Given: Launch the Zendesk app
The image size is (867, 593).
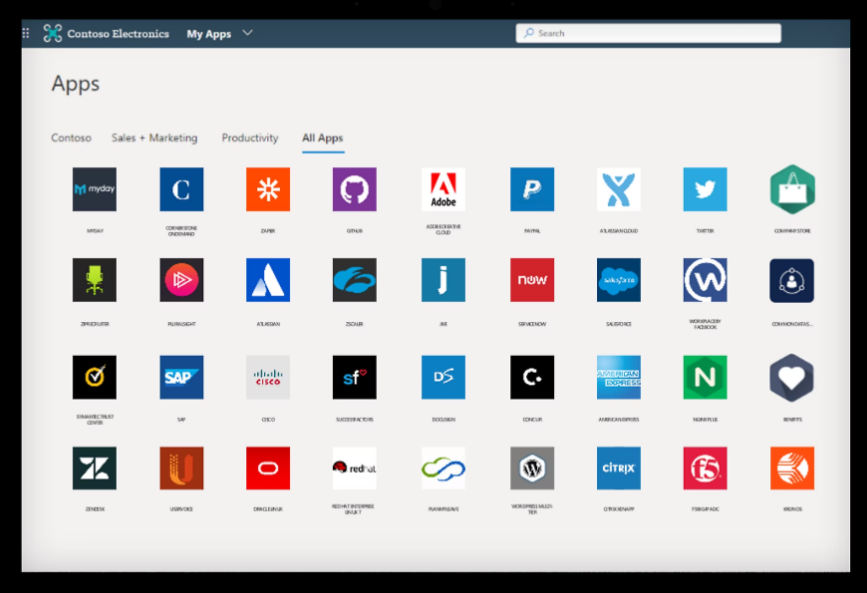Looking at the screenshot, I should [x=94, y=468].
